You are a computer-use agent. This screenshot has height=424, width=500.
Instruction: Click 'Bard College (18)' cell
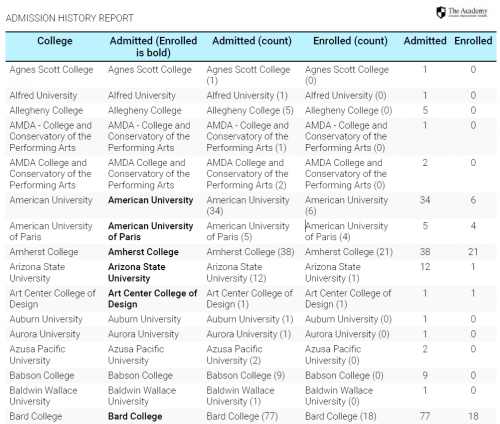(341, 416)
